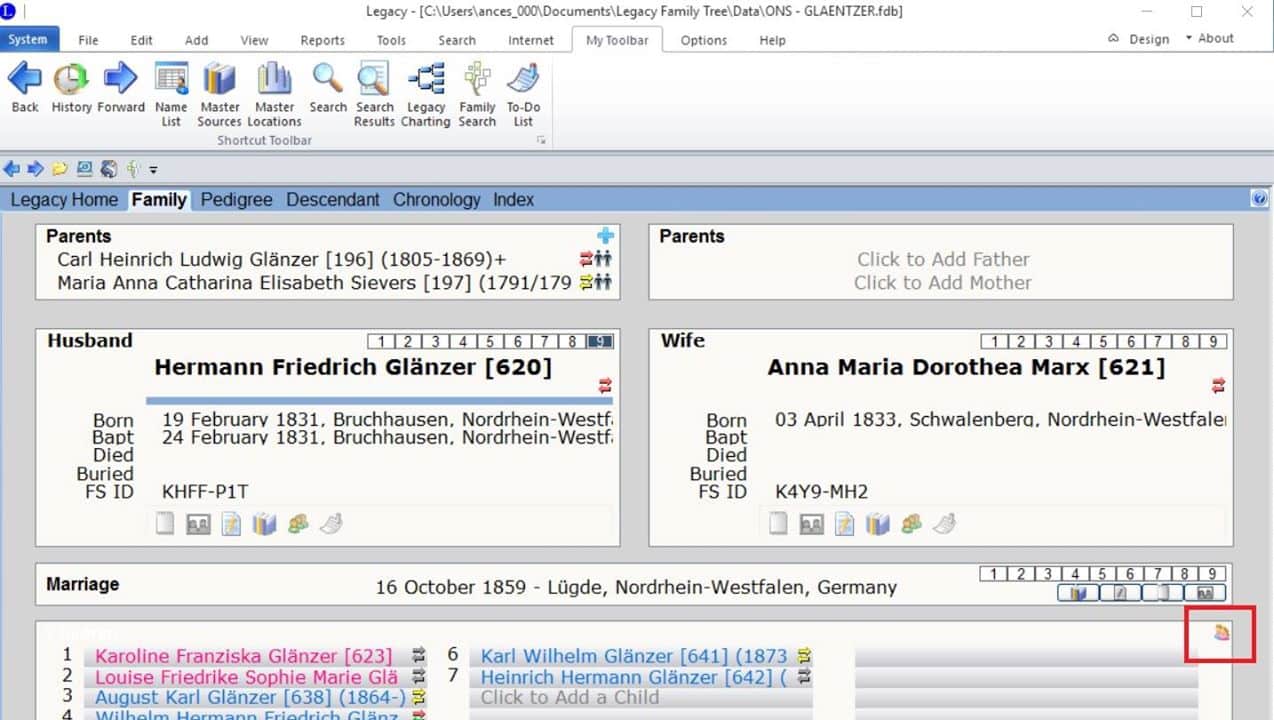Click marriage notes pencil button

1120,593
